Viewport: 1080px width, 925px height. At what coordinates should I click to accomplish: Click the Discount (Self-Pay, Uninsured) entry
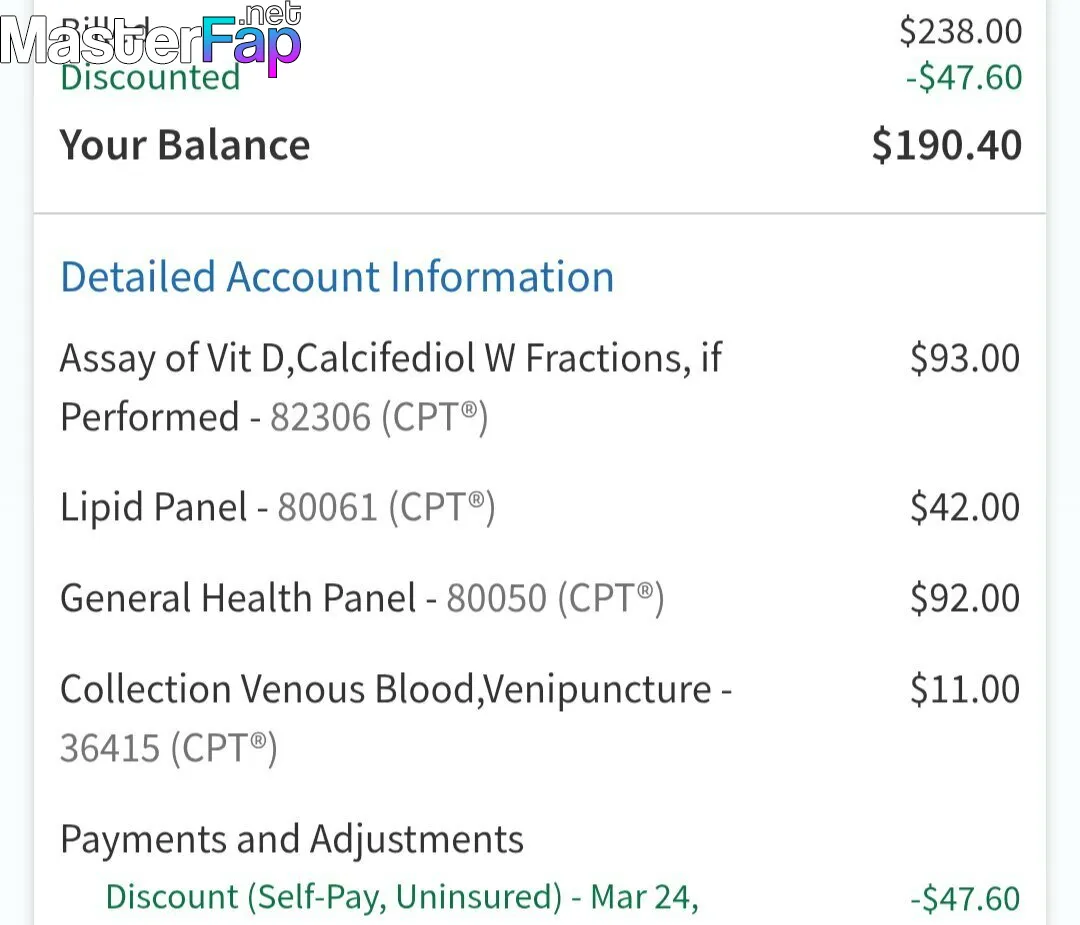[x=402, y=897]
